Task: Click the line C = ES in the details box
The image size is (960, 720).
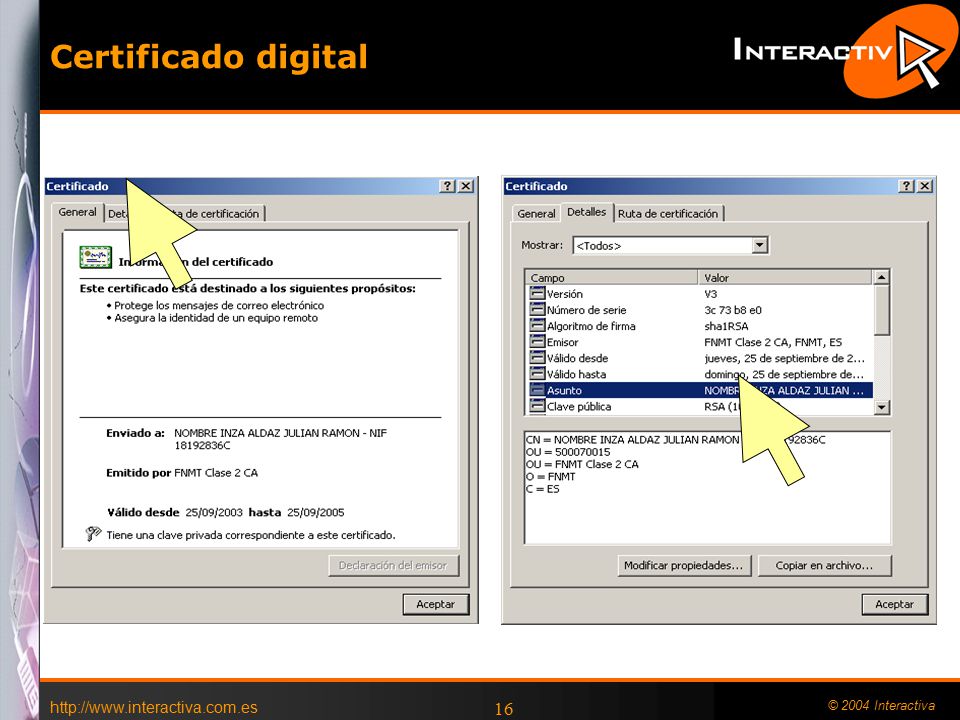Action: point(542,489)
